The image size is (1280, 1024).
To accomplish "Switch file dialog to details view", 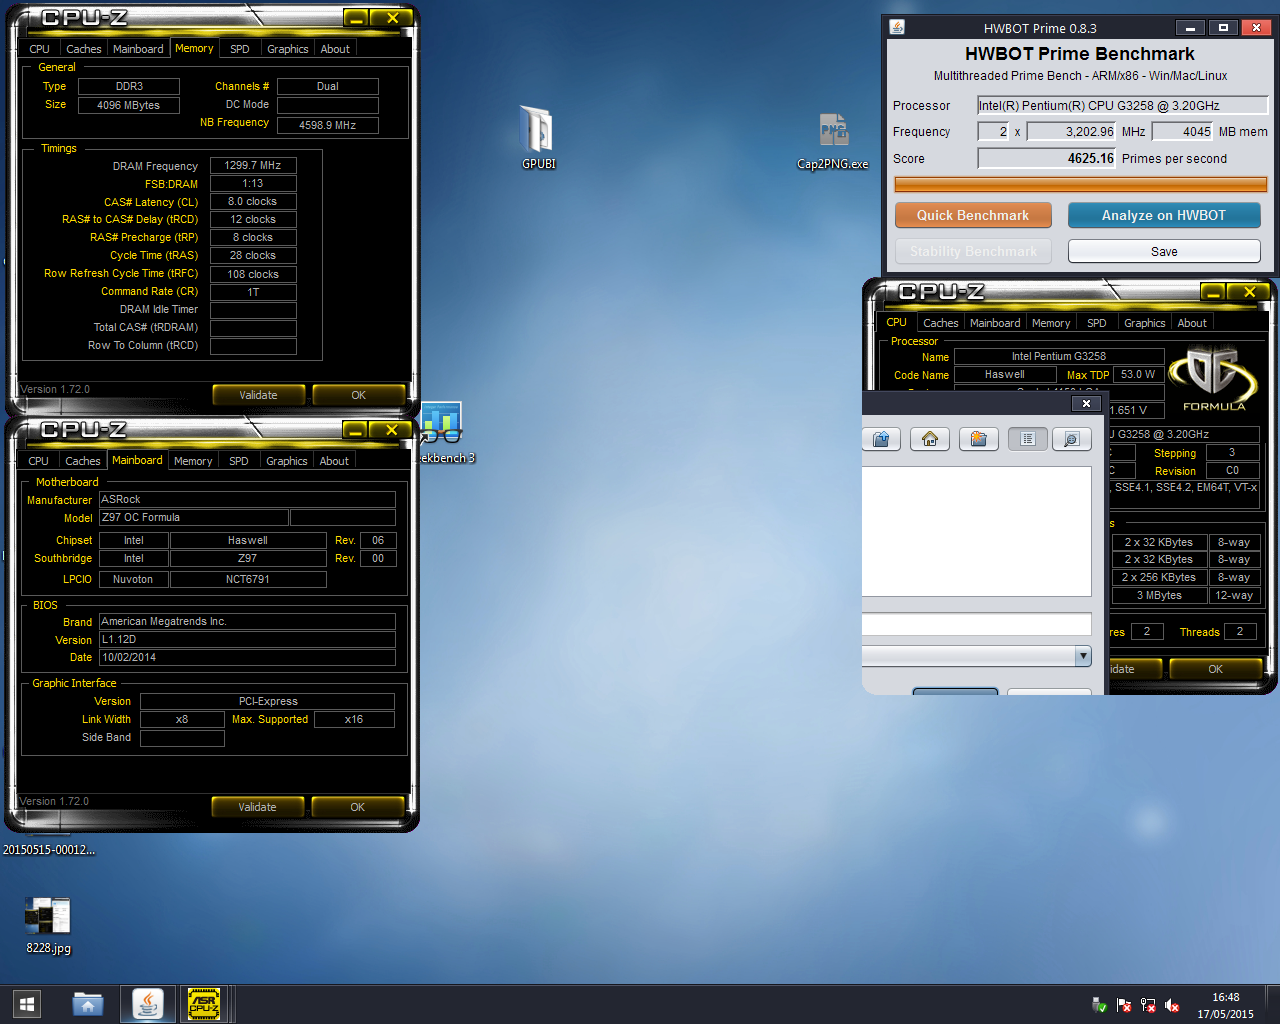I will (x=1071, y=439).
